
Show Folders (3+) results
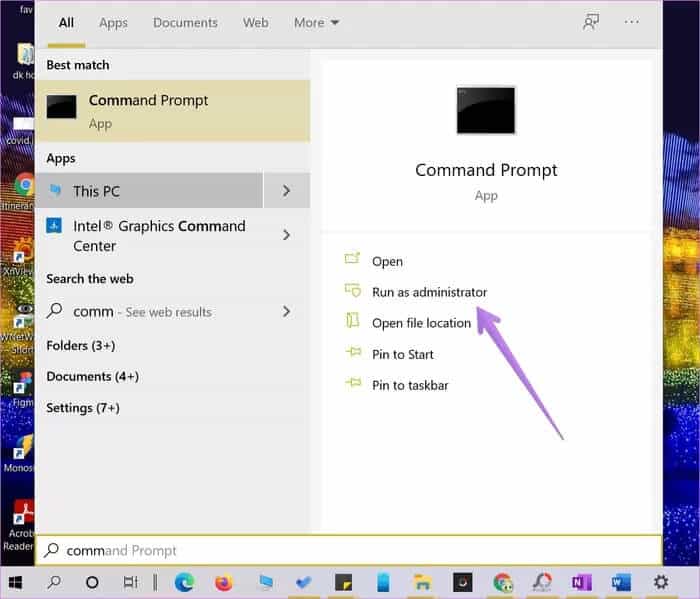click(x=81, y=345)
